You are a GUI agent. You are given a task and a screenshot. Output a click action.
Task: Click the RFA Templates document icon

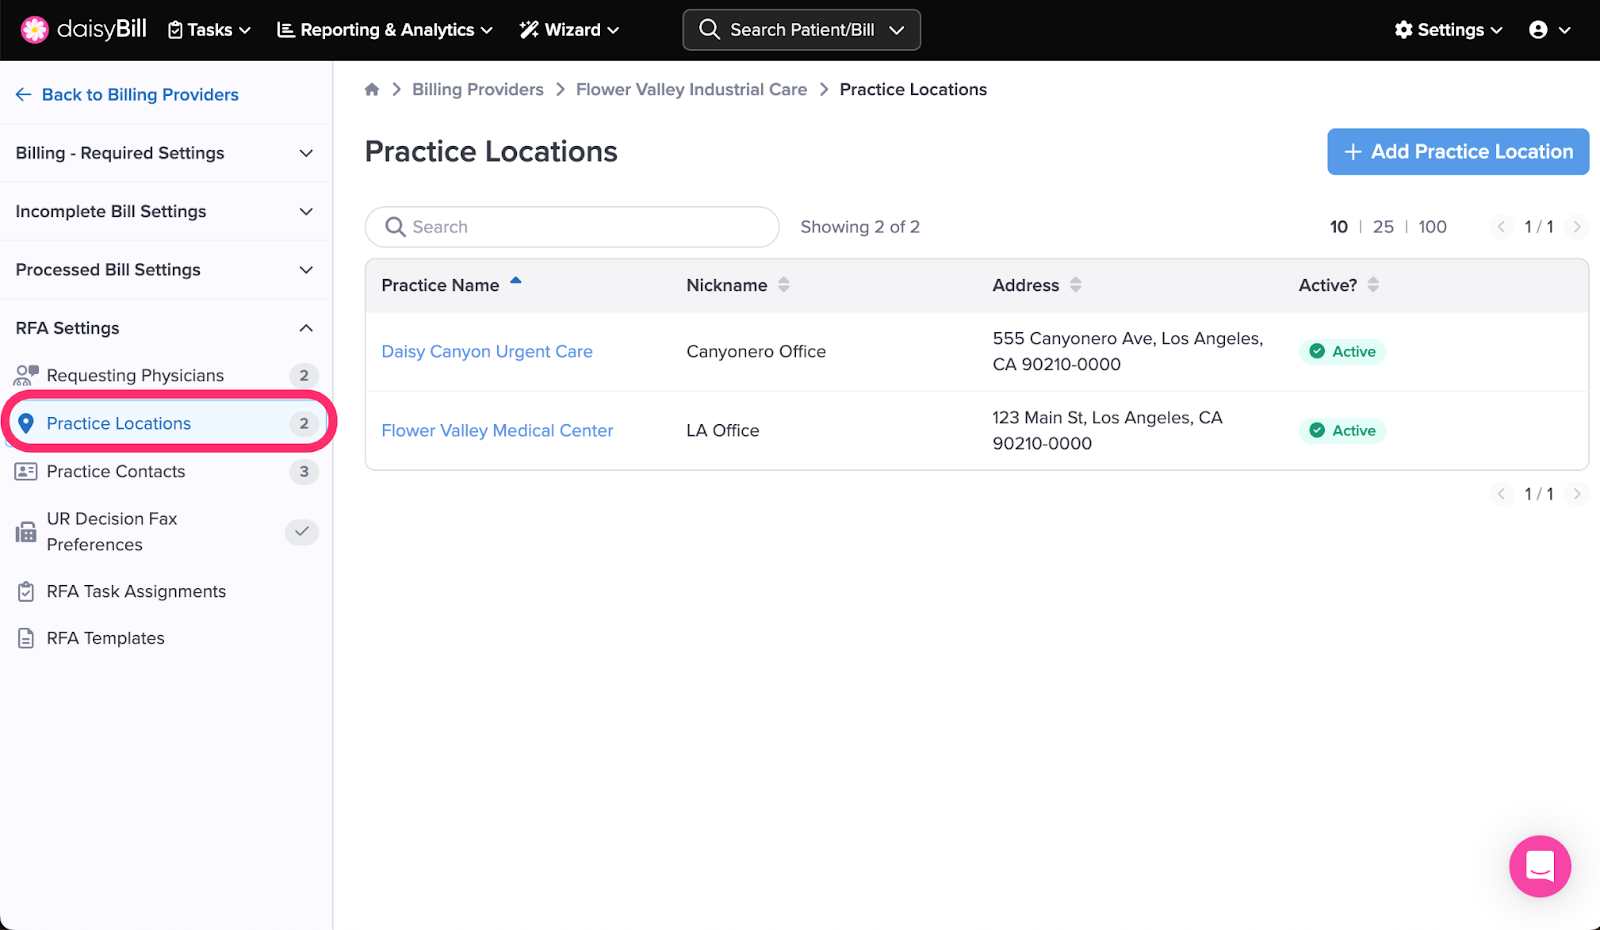click(x=26, y=638)
